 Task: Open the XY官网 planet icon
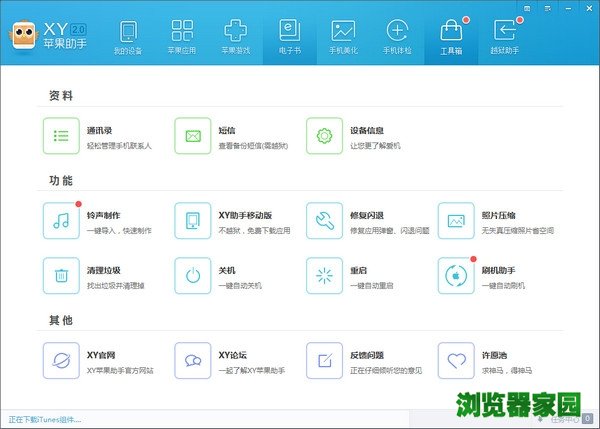[61, 360]
